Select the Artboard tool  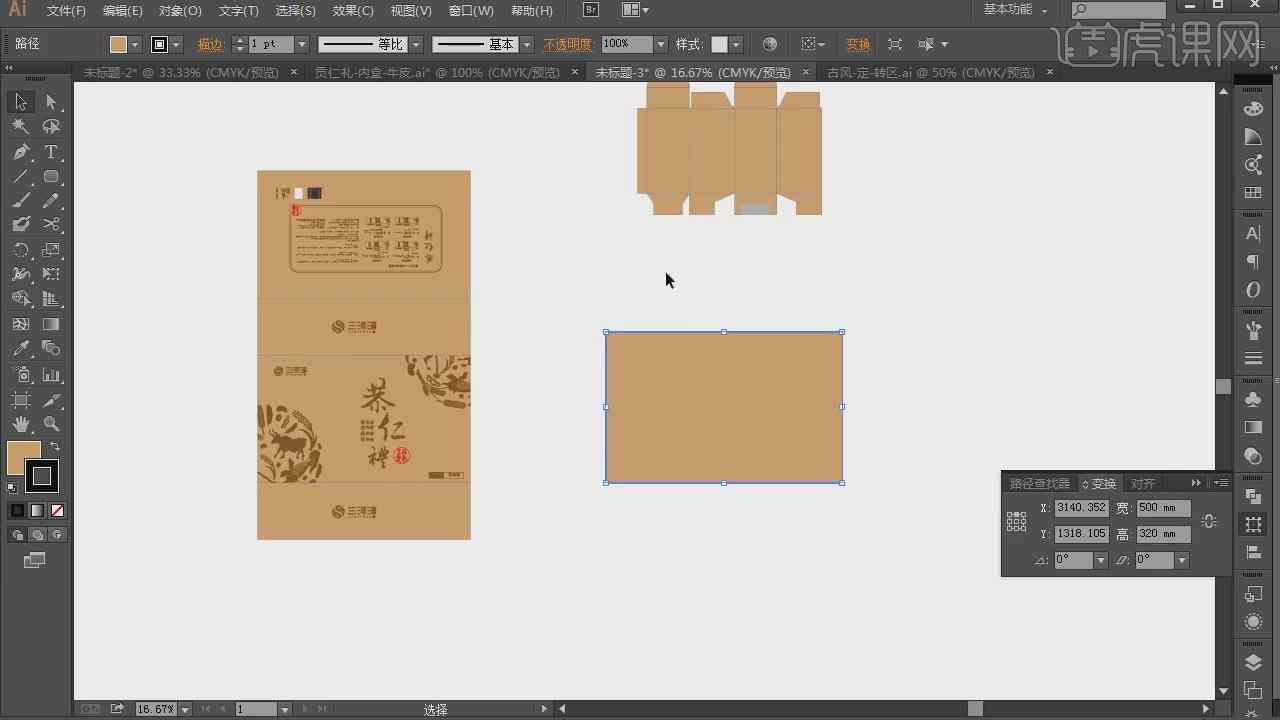click(x=20, y=399)
